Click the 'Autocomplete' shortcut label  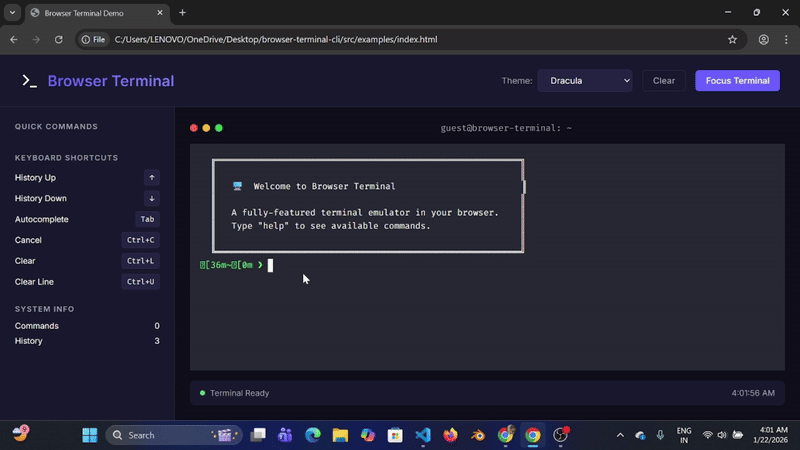pos(41,219)
